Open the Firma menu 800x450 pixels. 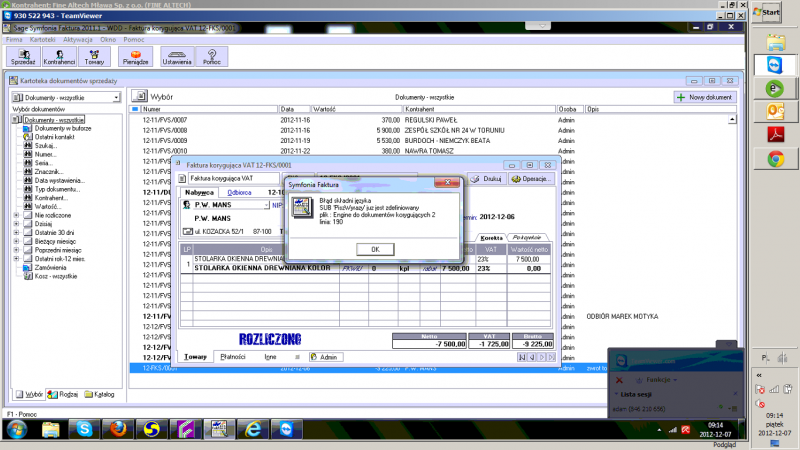pos(14,39)
